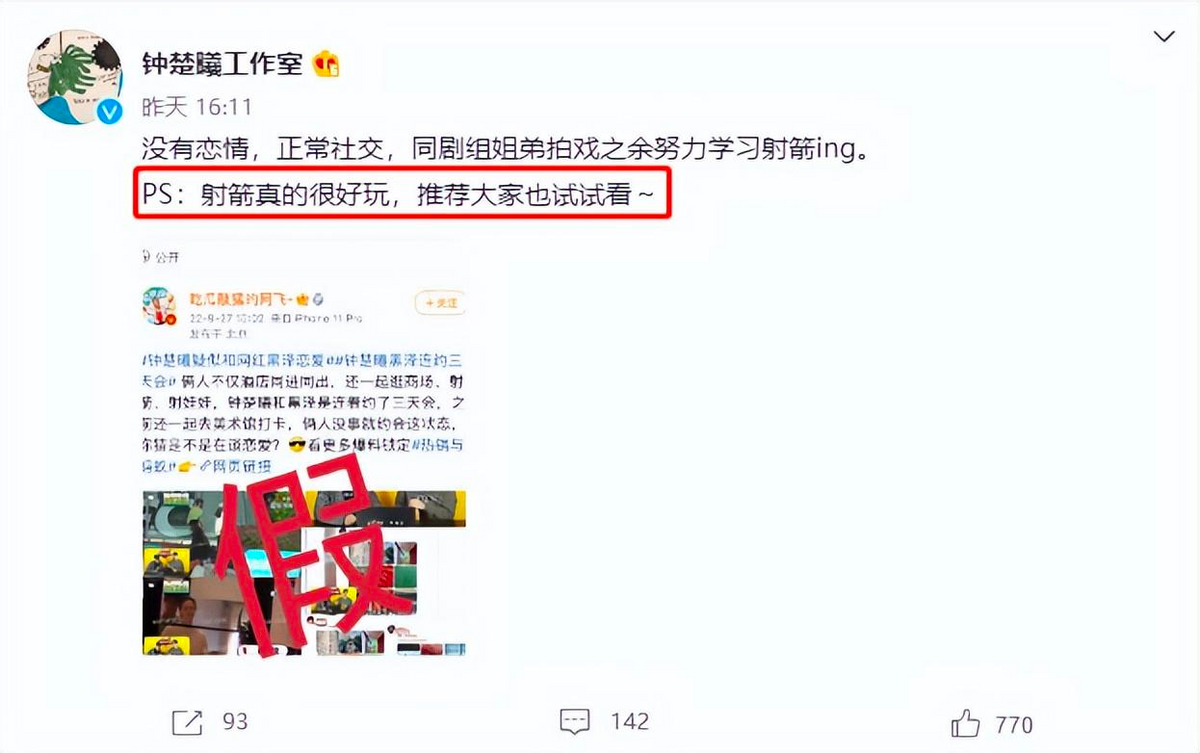
Task: Click the embedded reposter's small avatar
Action: pos(159,305)
